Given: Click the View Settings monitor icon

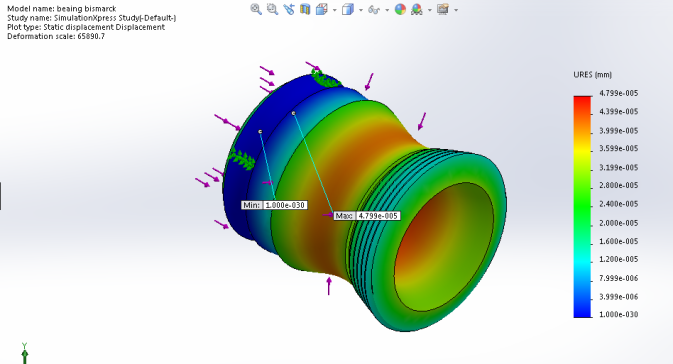Looking at the screenshot, I should [x=443, y=9].
